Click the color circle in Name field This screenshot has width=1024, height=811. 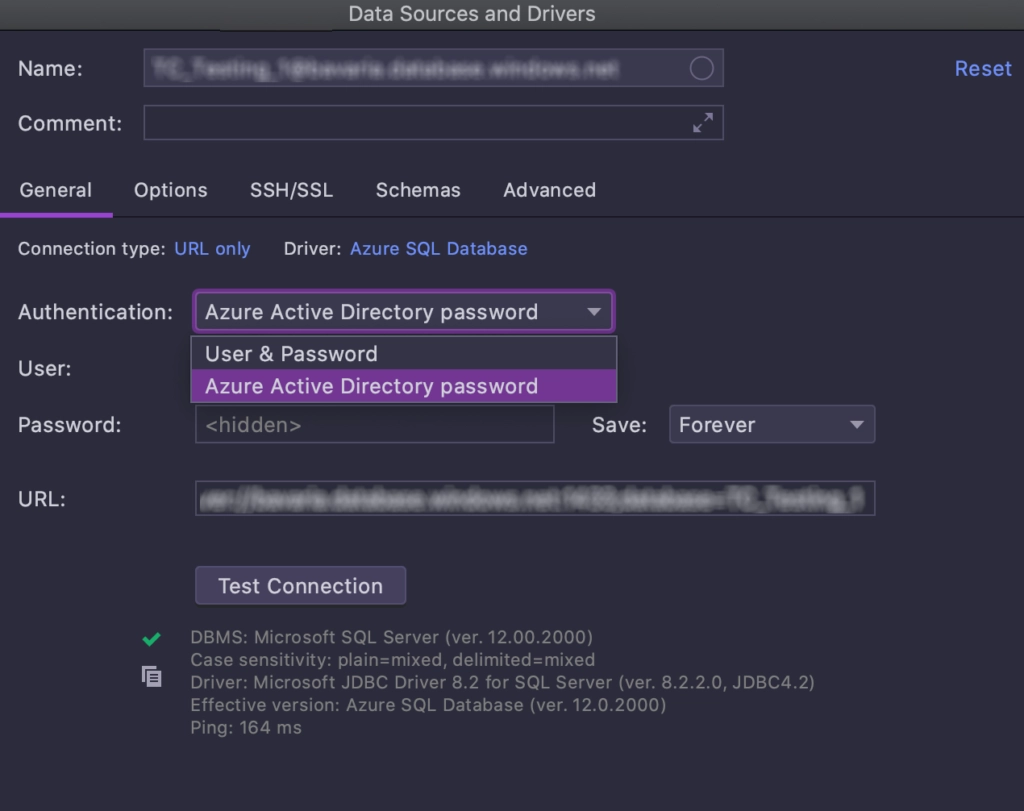[701, 68]
